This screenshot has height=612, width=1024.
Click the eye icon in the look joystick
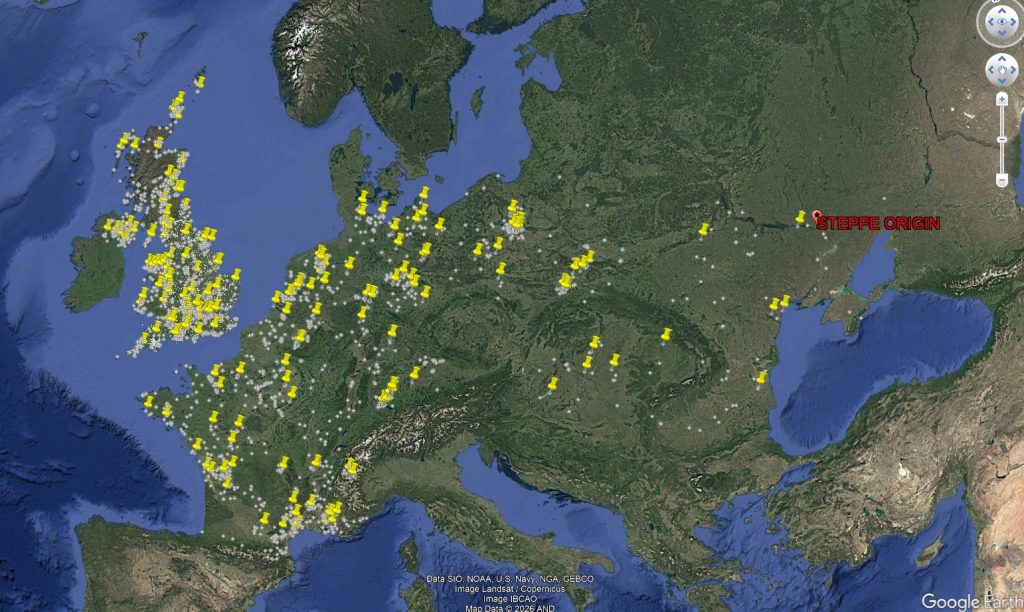point(1001,22)
